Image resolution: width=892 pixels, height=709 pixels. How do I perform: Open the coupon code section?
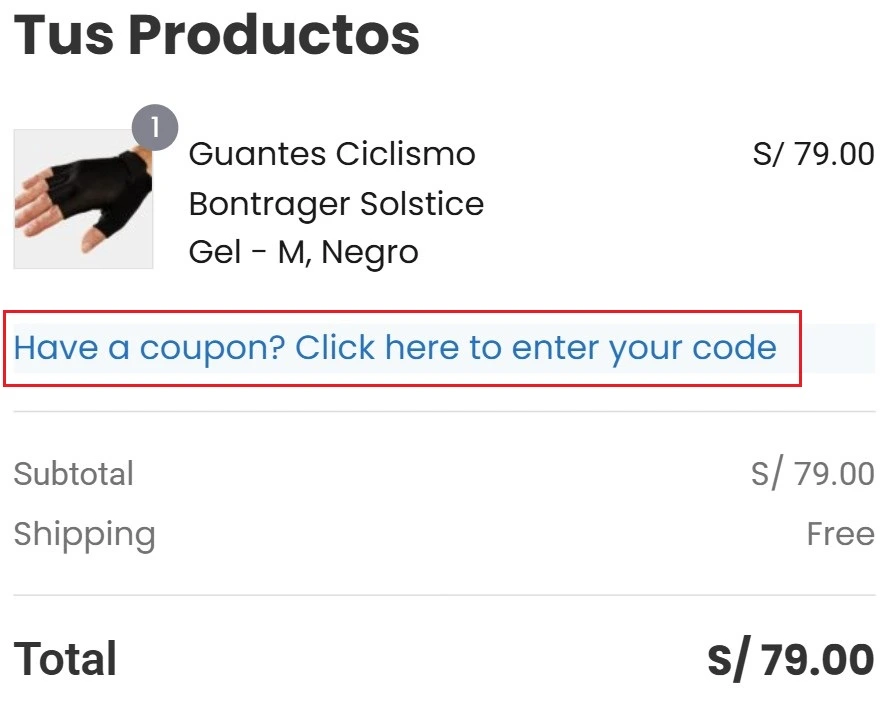click(395, 347)
